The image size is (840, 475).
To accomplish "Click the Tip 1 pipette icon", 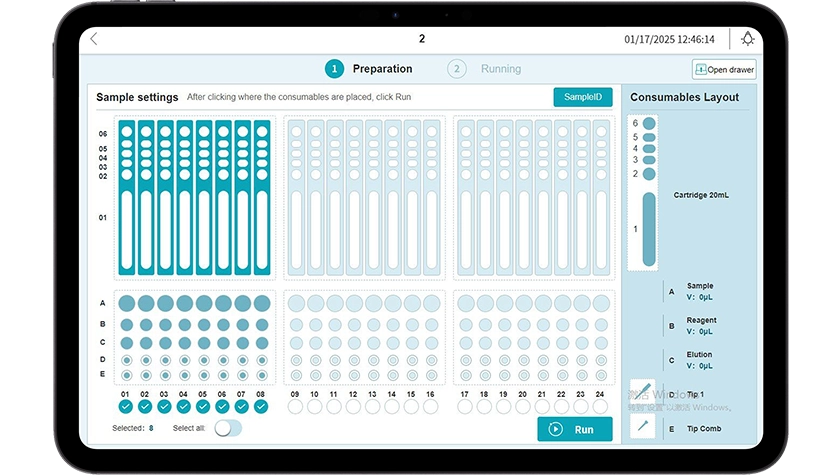I will pyautogui.click(x=642, y=392).
